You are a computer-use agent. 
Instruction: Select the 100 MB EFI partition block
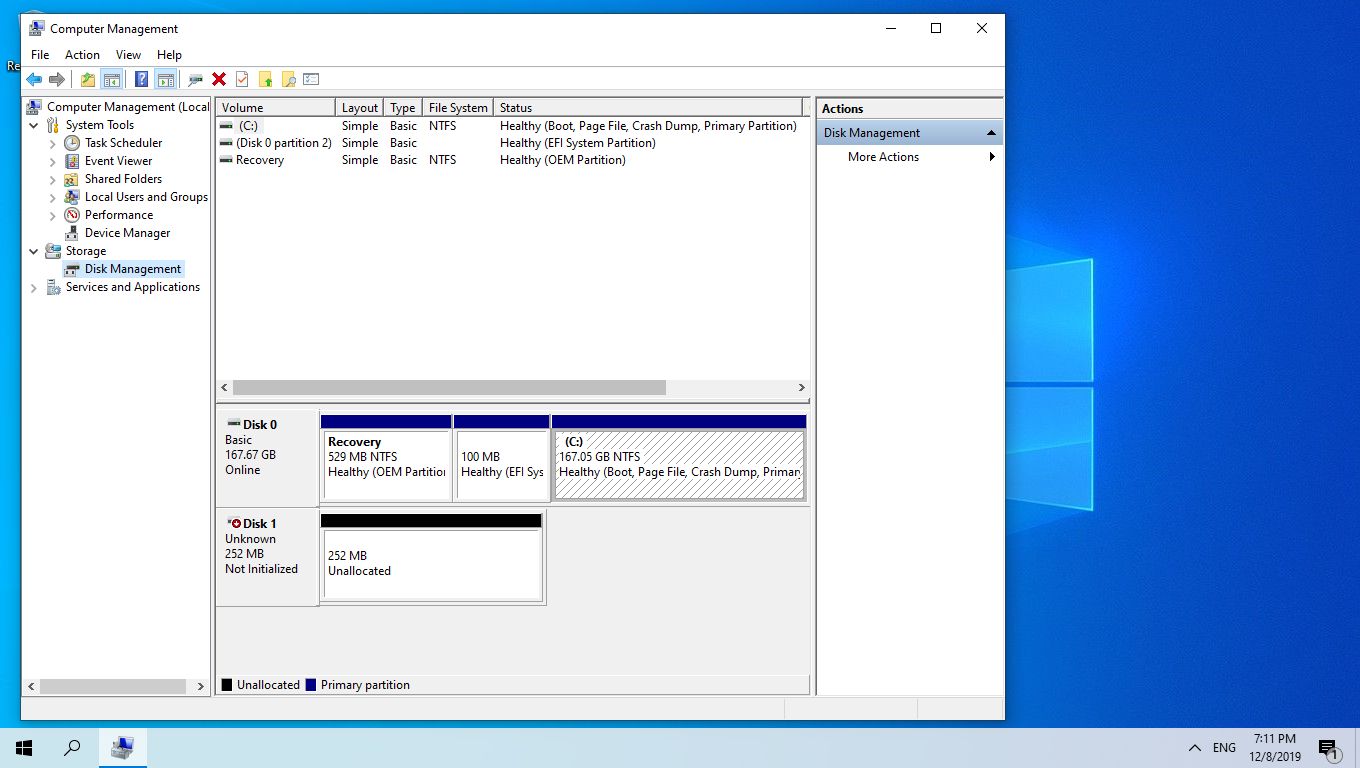(501, 457)
